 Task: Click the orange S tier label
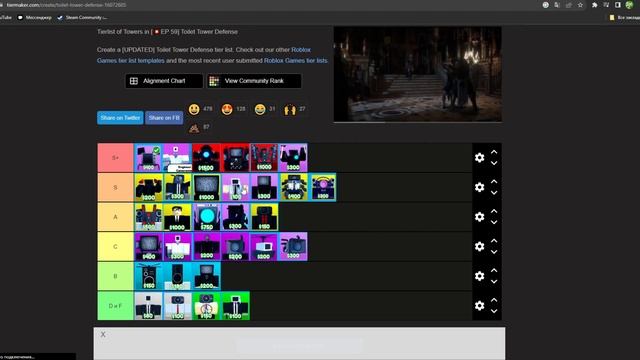tap(116, 187)
